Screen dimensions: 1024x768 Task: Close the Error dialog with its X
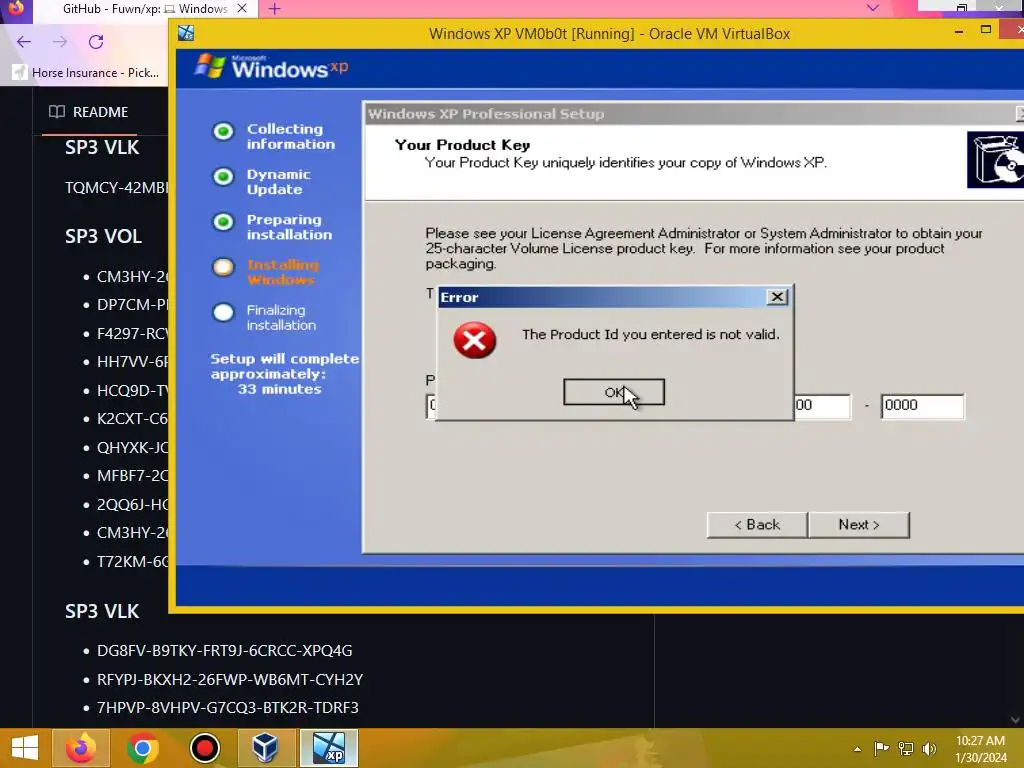click(x=776, y=297)
